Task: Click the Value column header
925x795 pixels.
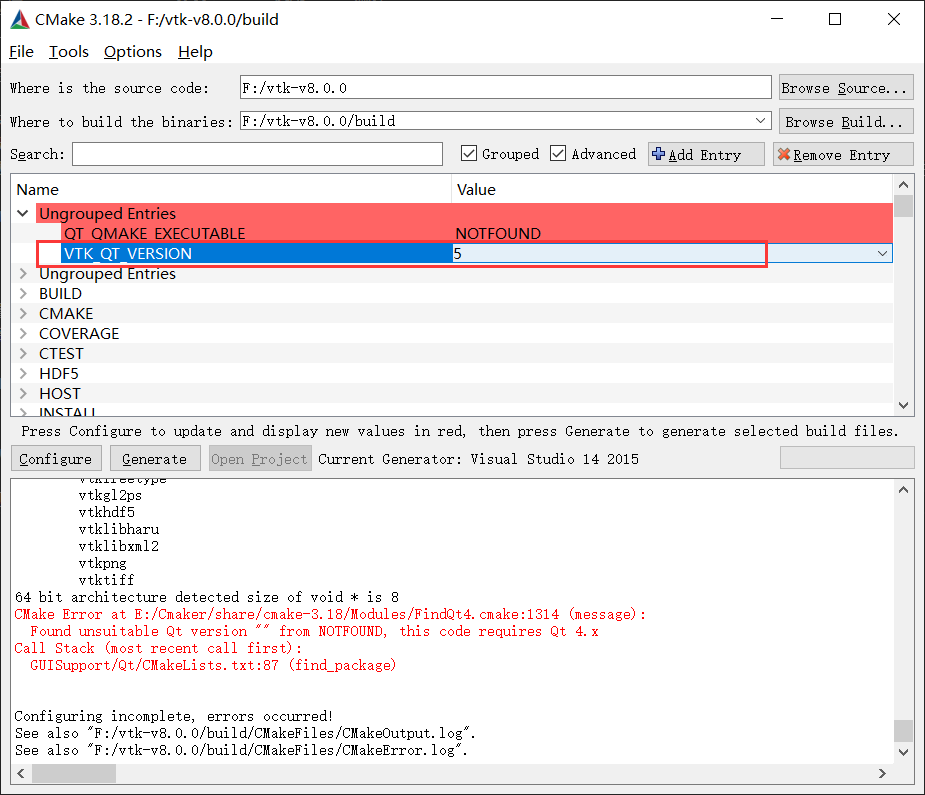Action: click(673, 189)
